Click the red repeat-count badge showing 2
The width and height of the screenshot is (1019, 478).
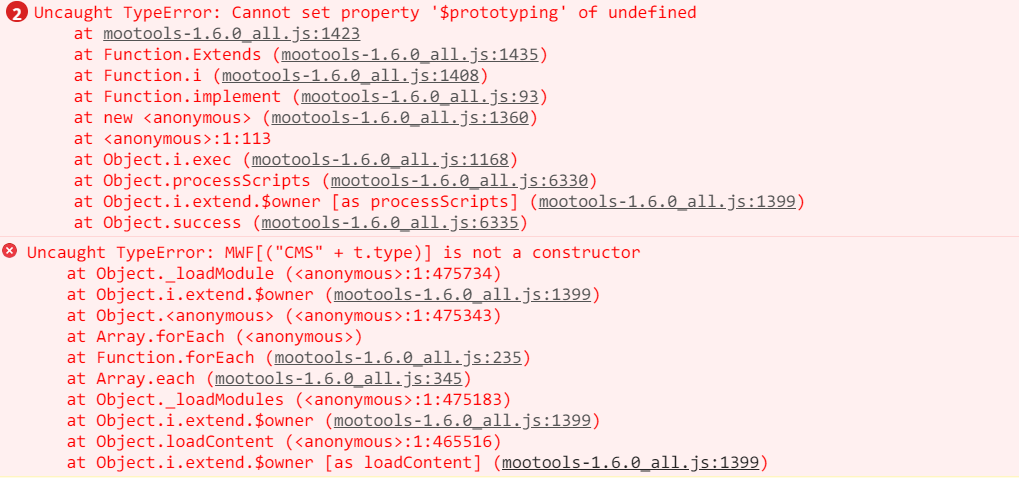[x=16, y=13]
